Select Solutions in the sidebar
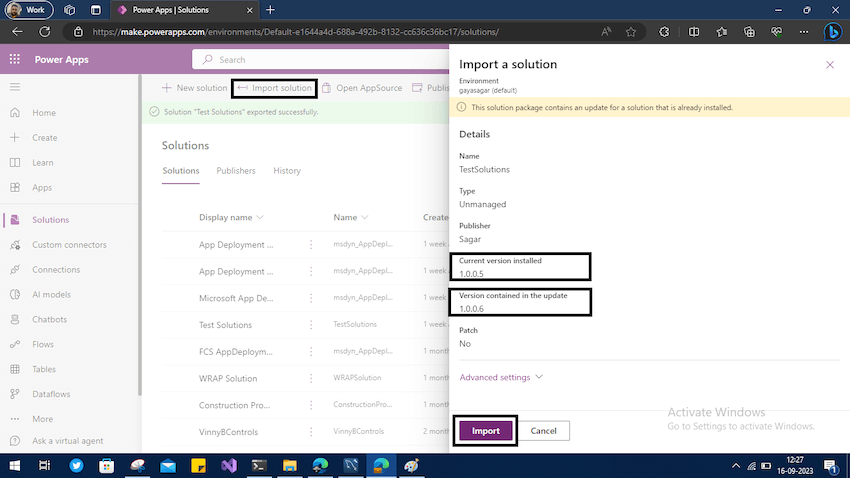This screenshot has width=850, height=478. (x=50, y=219)
